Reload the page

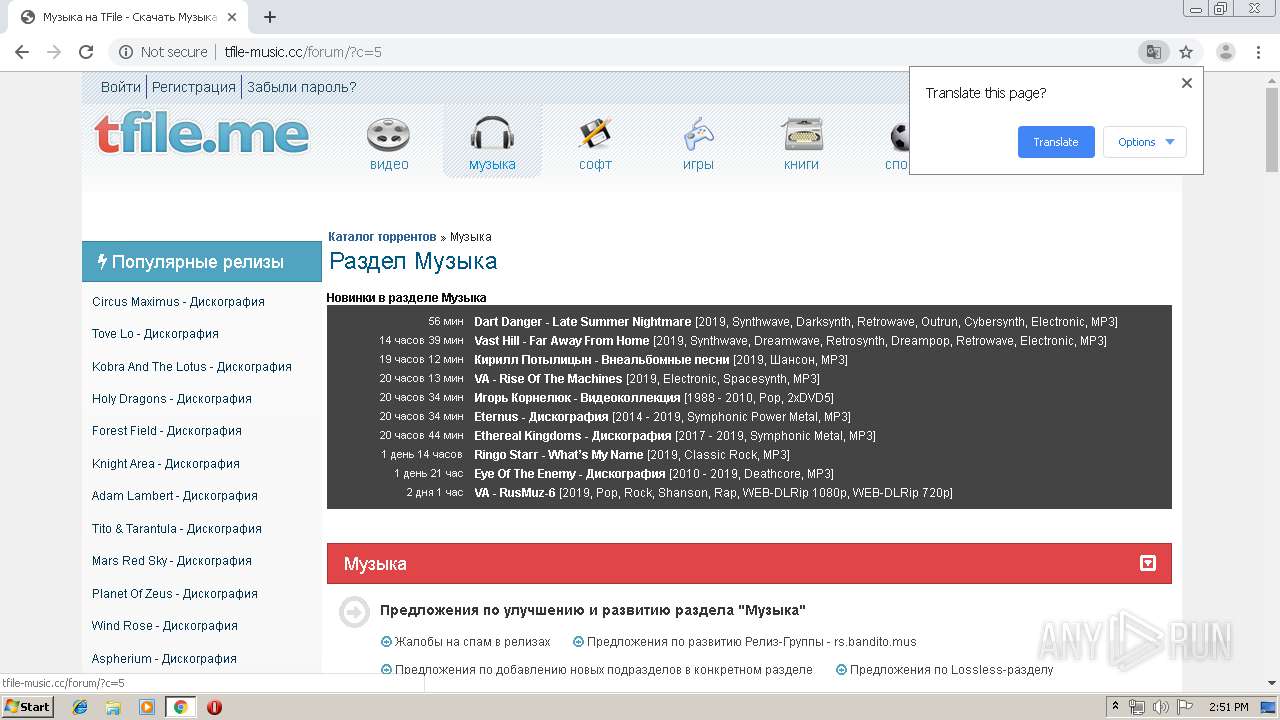(86, 52)
